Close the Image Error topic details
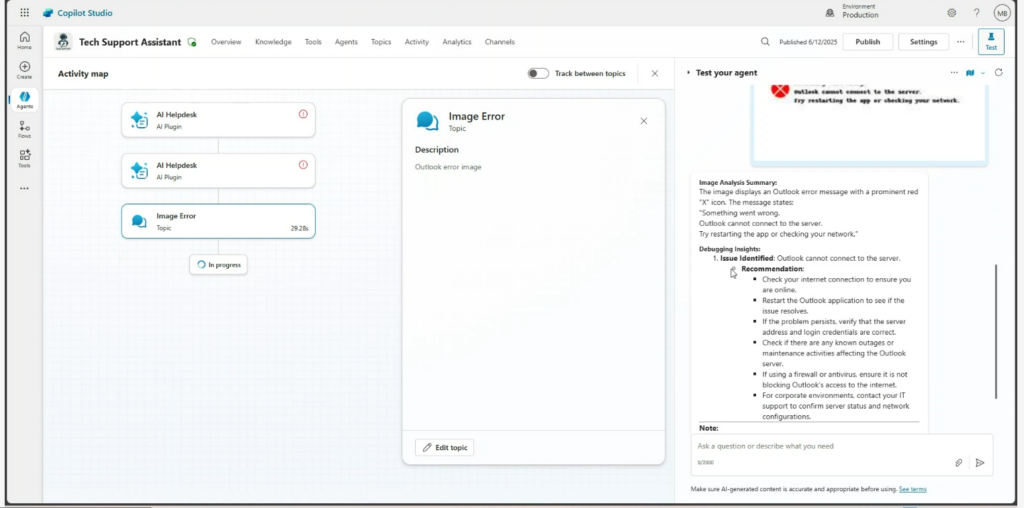 coord(643,121)
